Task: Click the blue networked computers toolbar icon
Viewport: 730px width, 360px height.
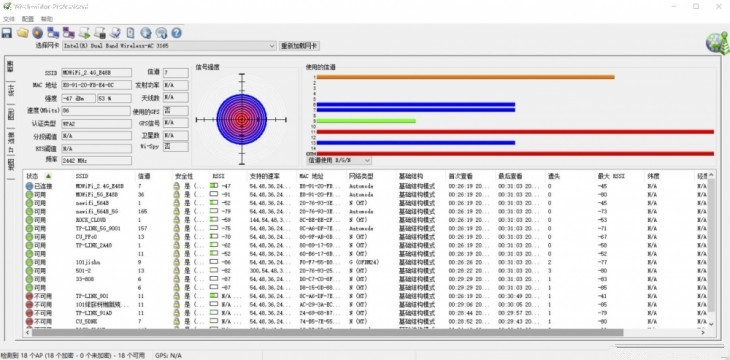Action: point(53,33)
